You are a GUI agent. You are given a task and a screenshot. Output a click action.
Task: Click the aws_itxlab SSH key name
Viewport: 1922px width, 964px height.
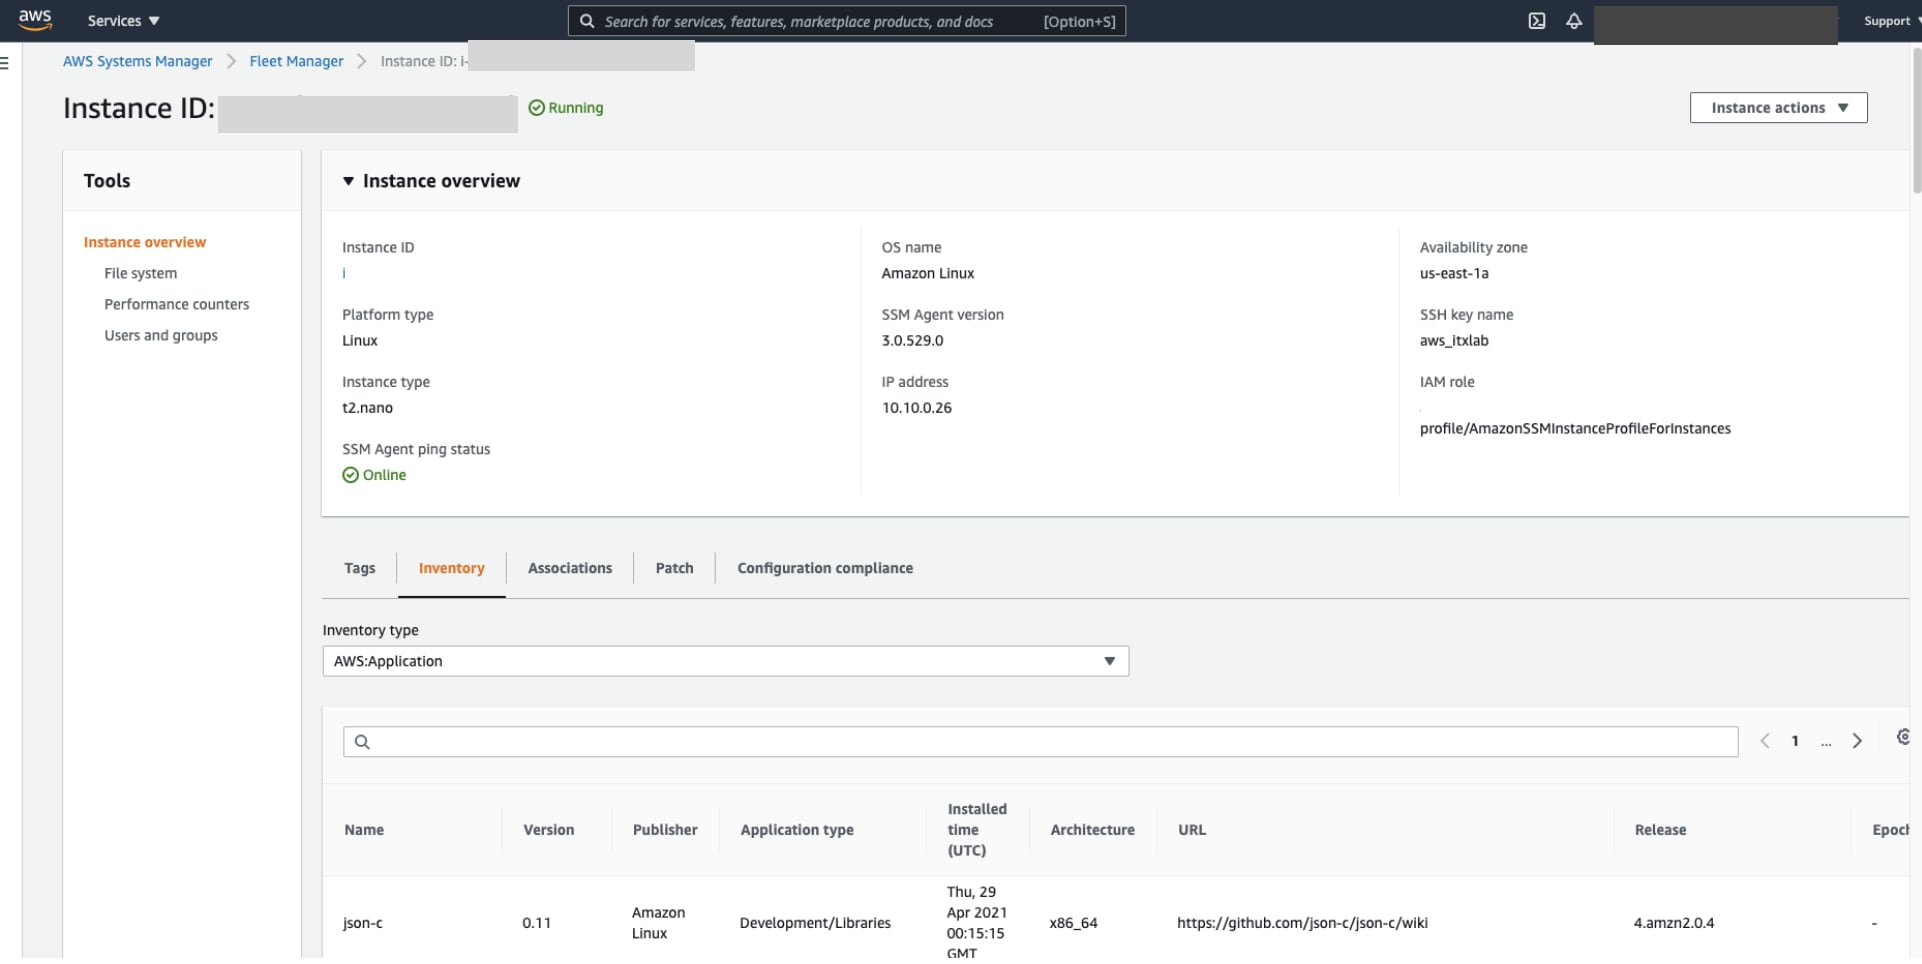(1454, 341)
